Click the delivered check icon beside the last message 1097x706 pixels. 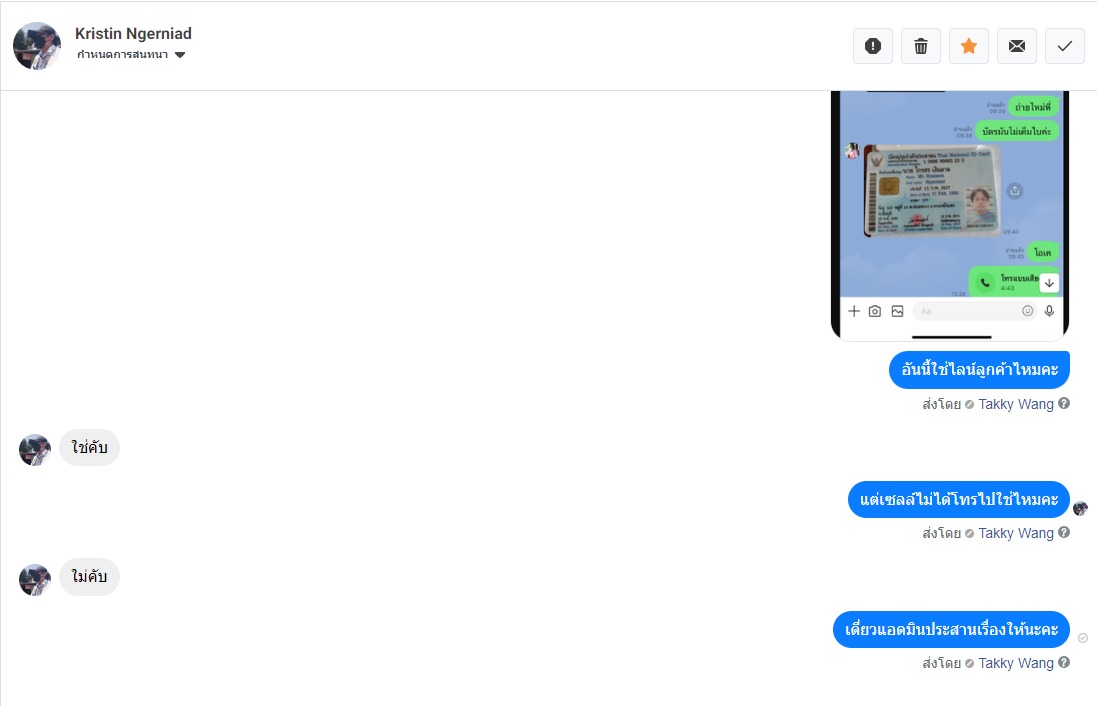[x=1082, y=637]
